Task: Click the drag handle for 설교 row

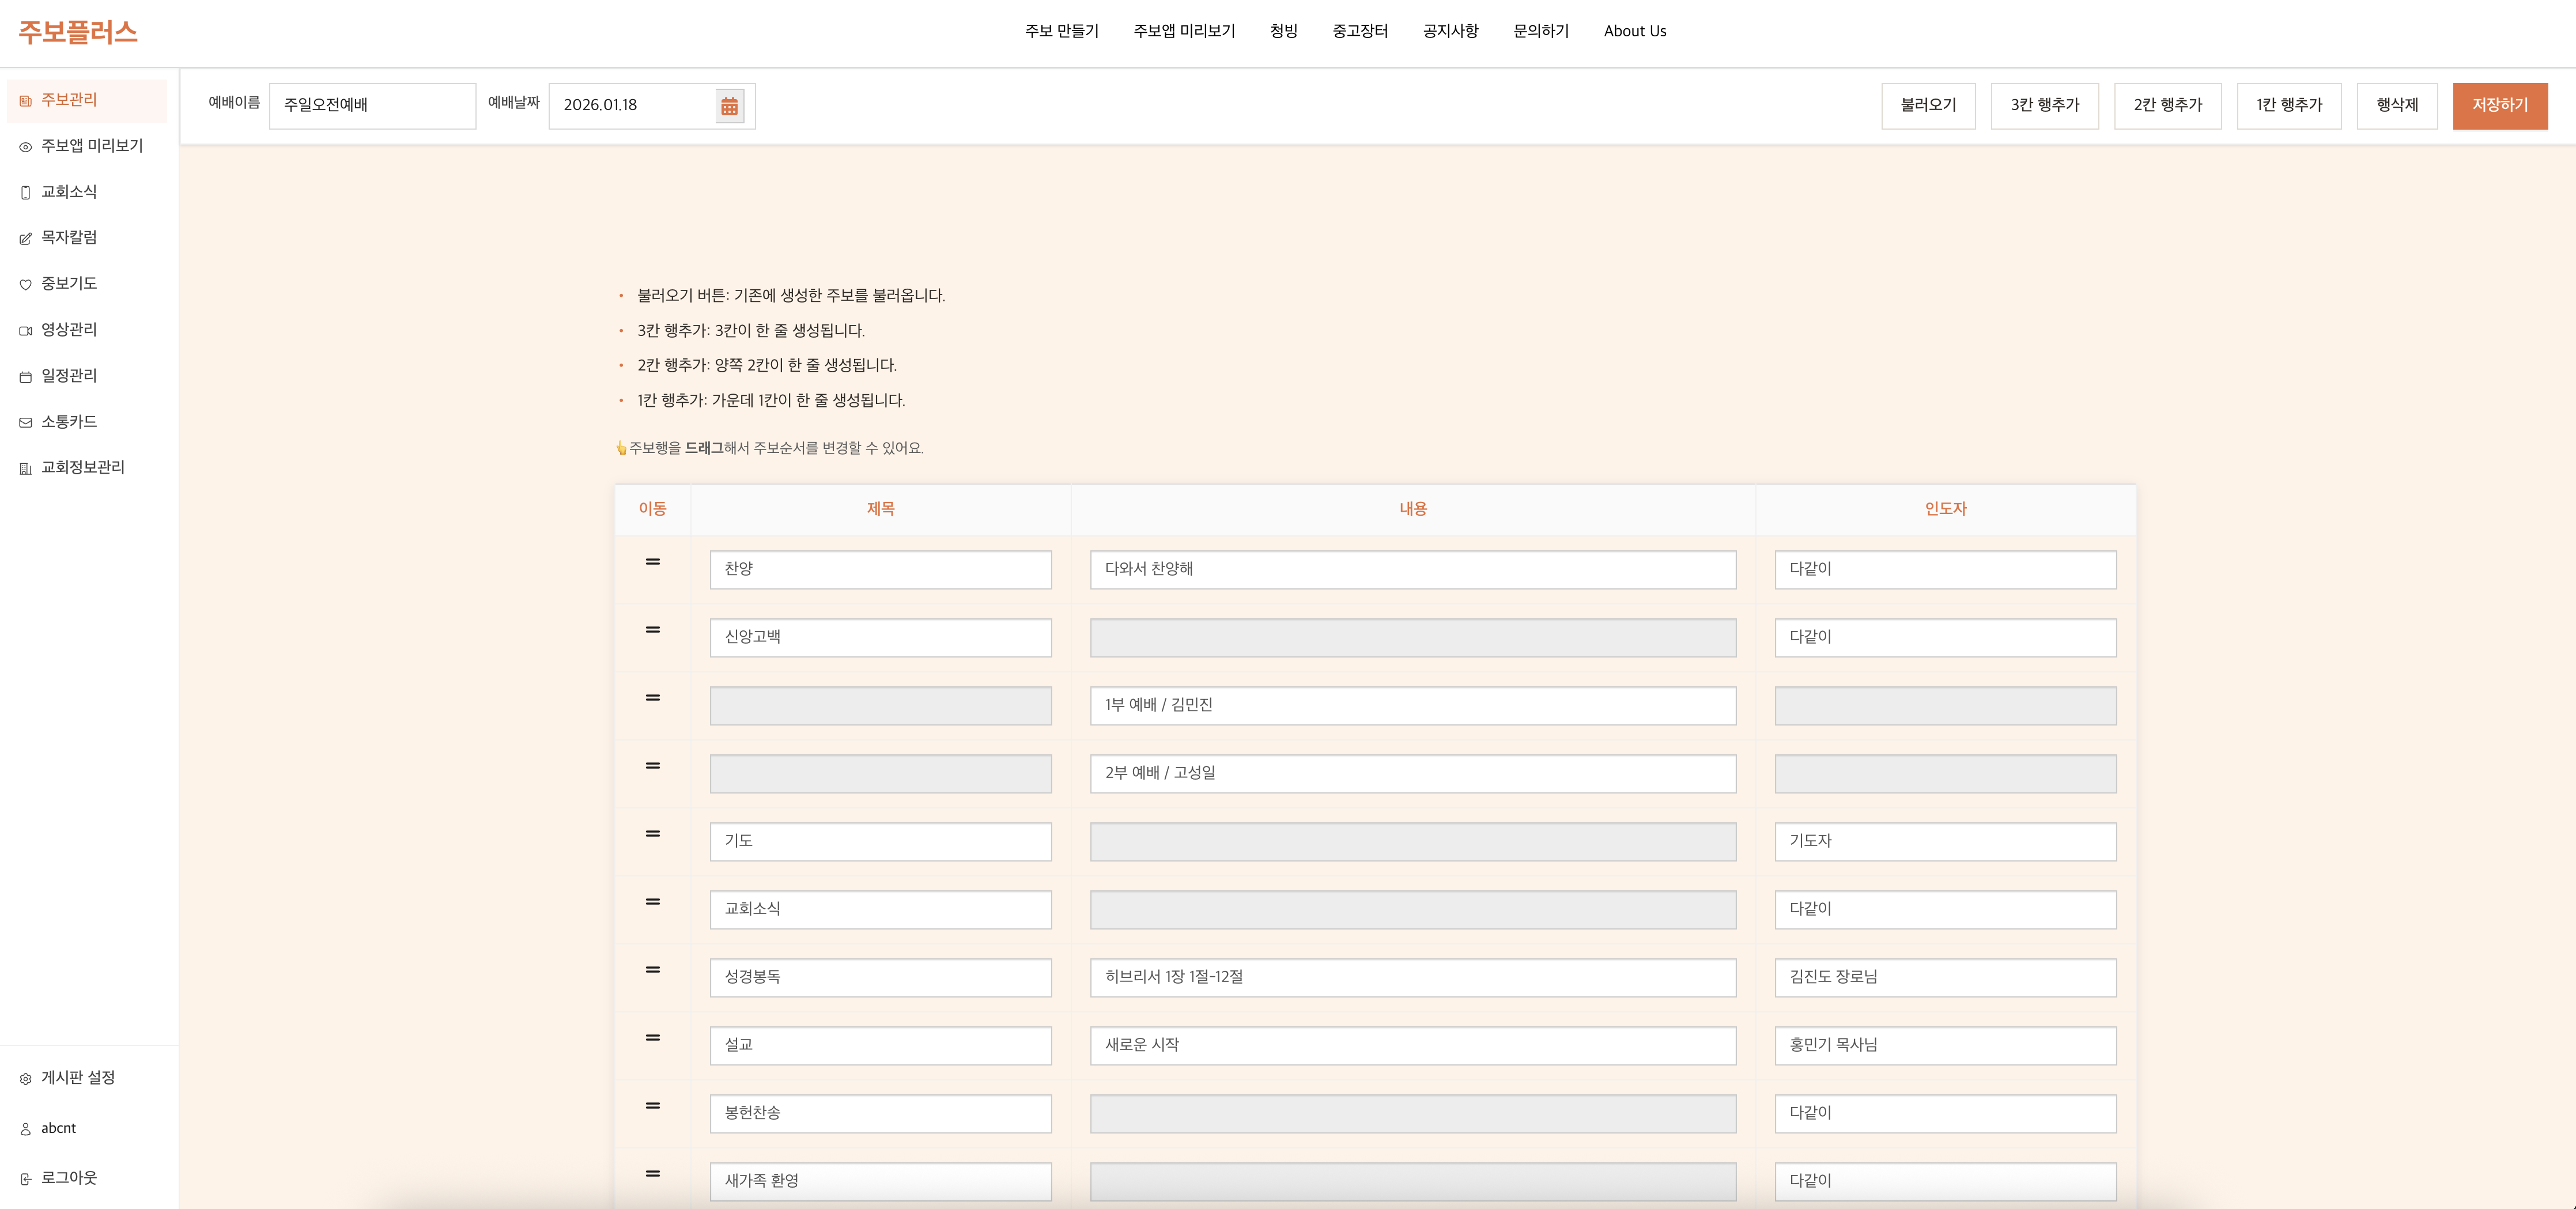Action: pyautogui.click(x=653, y=1038)
